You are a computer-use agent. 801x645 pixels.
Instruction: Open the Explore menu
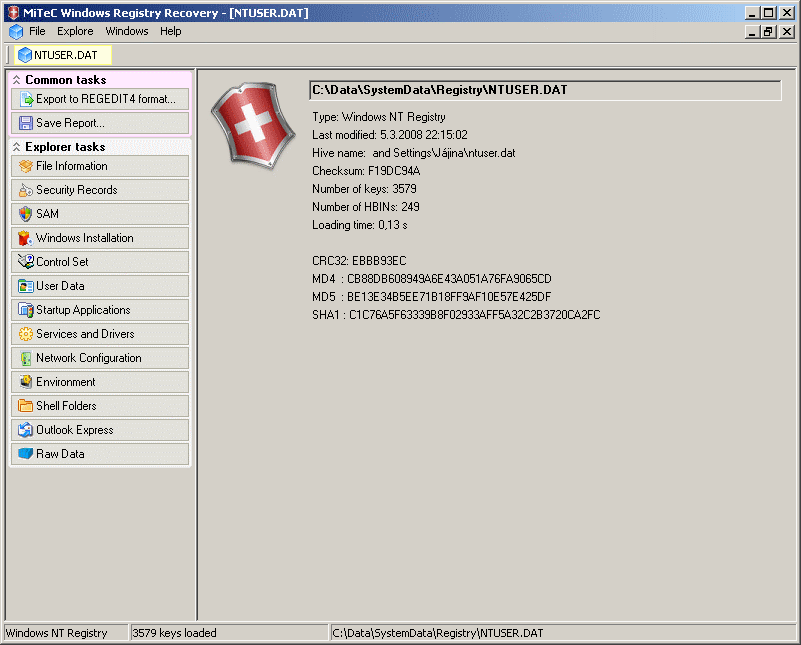(75, 31)
